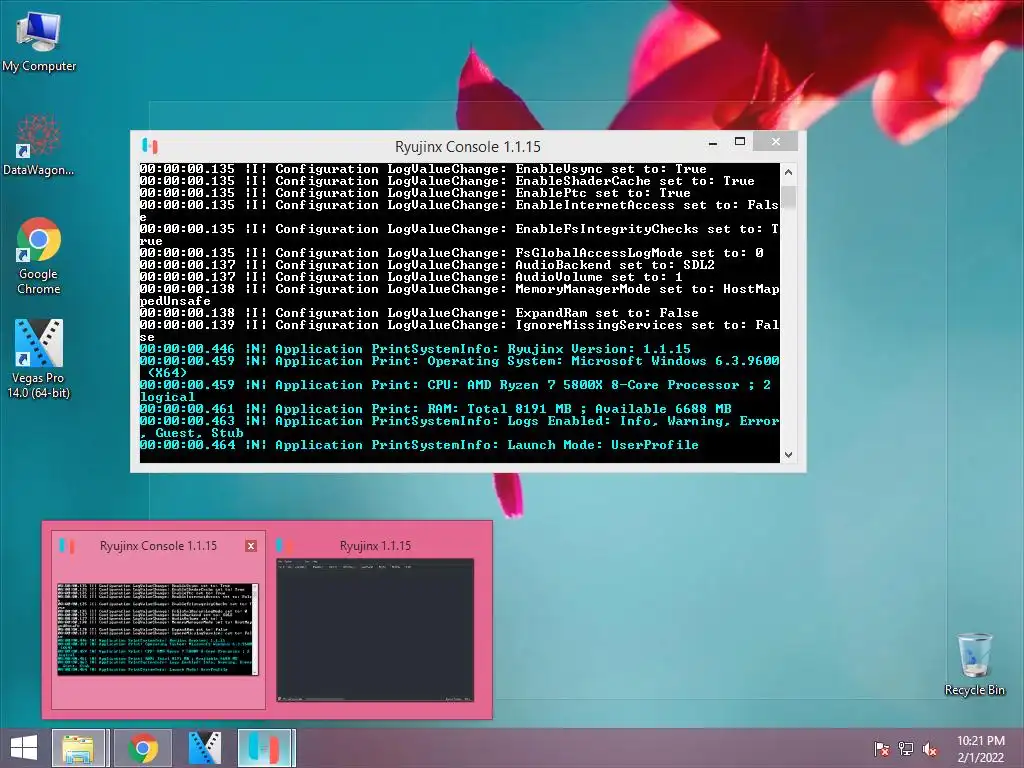
Task: Click the 'IgnoreMissingServices set to' log line
Action: click(x=459, y=330)
